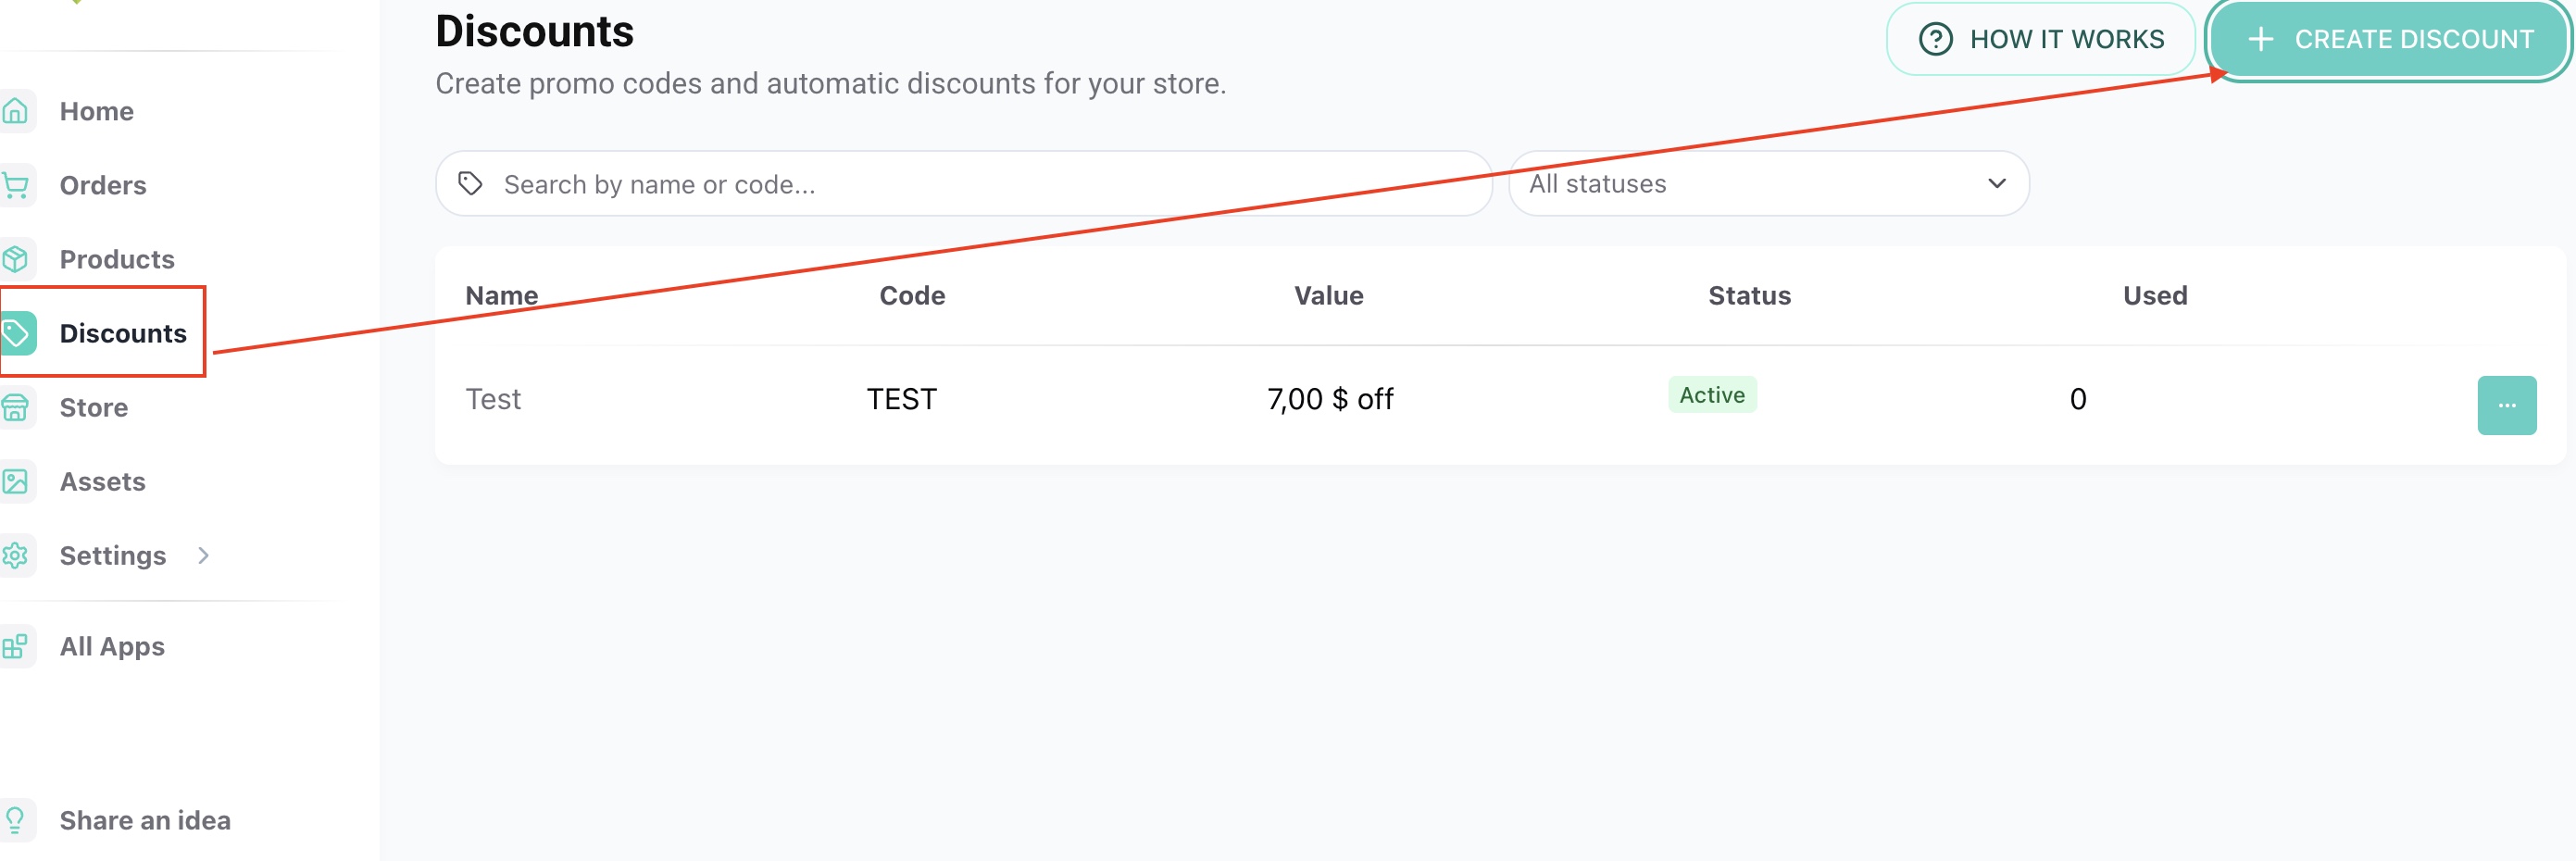Viewport: 2576px width, 861px height.
Task: Click the All Apps grid icon
Action: click(x=16, y=646)
